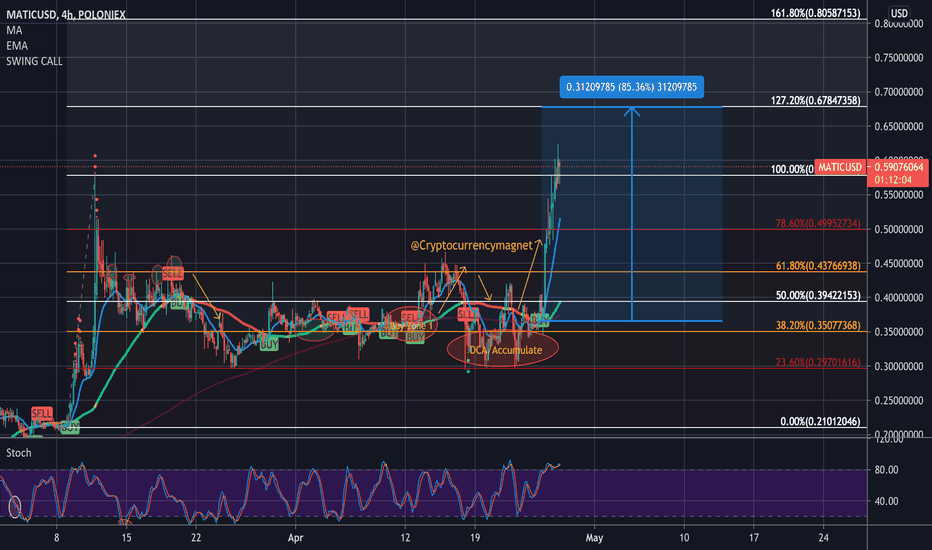Select the EMA indicator label
Screen dimensions: 932x550
[x=17, y=46]
